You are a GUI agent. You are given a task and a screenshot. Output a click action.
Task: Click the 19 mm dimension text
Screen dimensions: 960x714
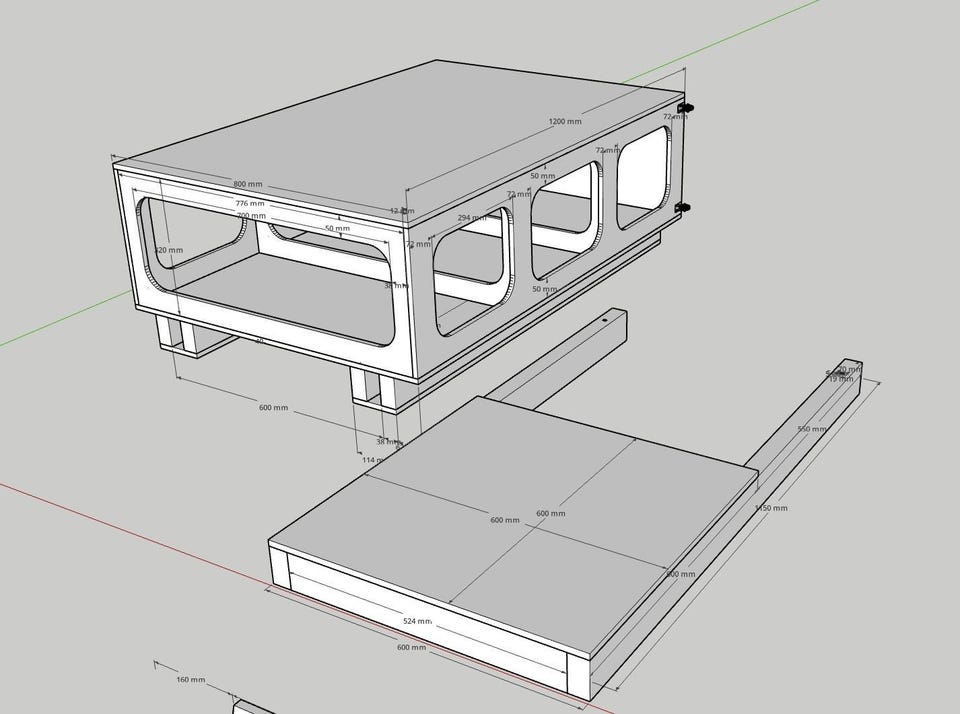pyautogui.click(x=841, y=379)
